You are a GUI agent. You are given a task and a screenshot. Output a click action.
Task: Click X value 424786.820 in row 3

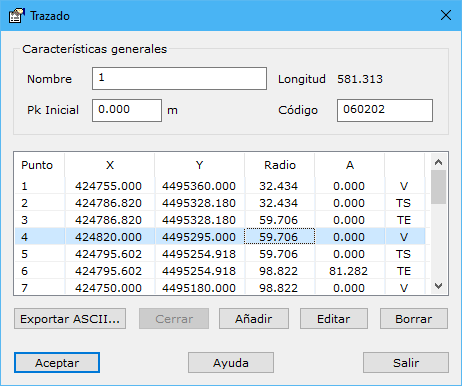point(108,220)
